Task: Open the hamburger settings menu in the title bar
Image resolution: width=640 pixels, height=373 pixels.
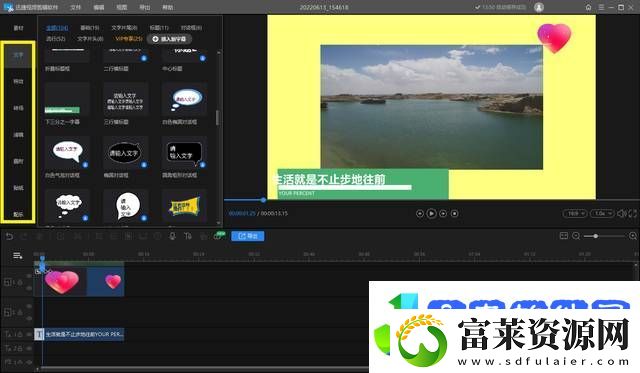Action: (601, 7)
